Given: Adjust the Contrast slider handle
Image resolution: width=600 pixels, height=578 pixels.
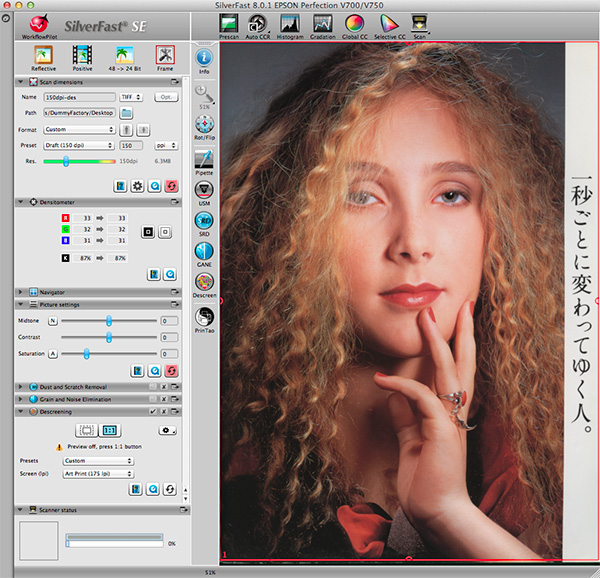Looking at the screenshot, I should [108, 338].
